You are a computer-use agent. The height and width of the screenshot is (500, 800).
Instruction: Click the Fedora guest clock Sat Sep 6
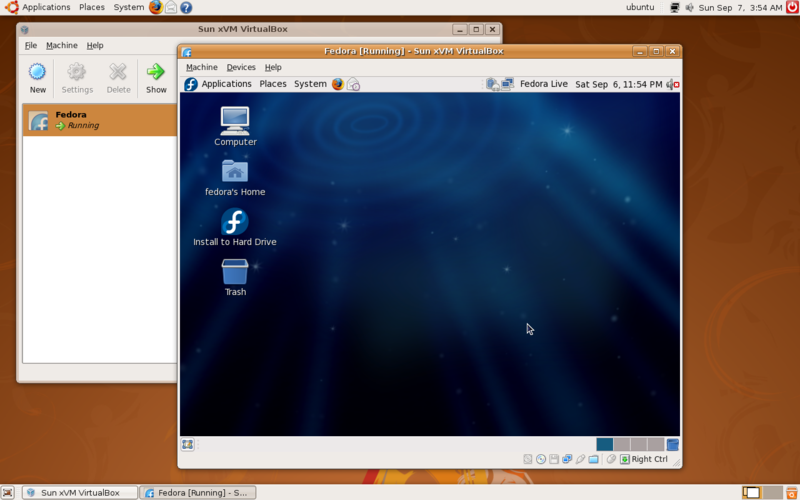[618, 84]
